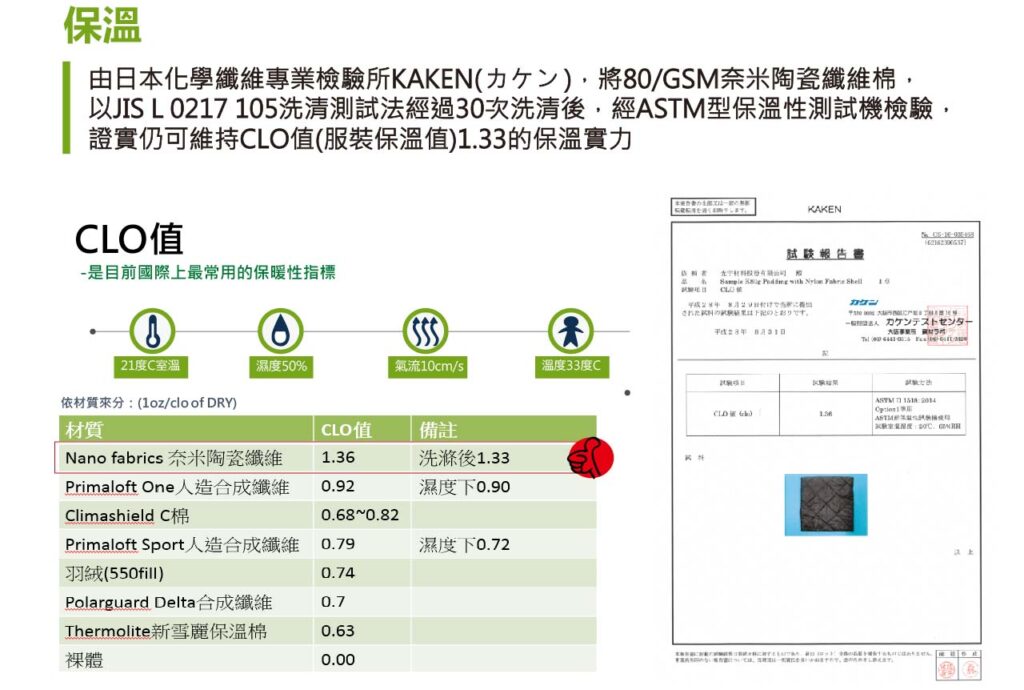
Task: Click the water drop humidity icon
Action: coord(280,330)
